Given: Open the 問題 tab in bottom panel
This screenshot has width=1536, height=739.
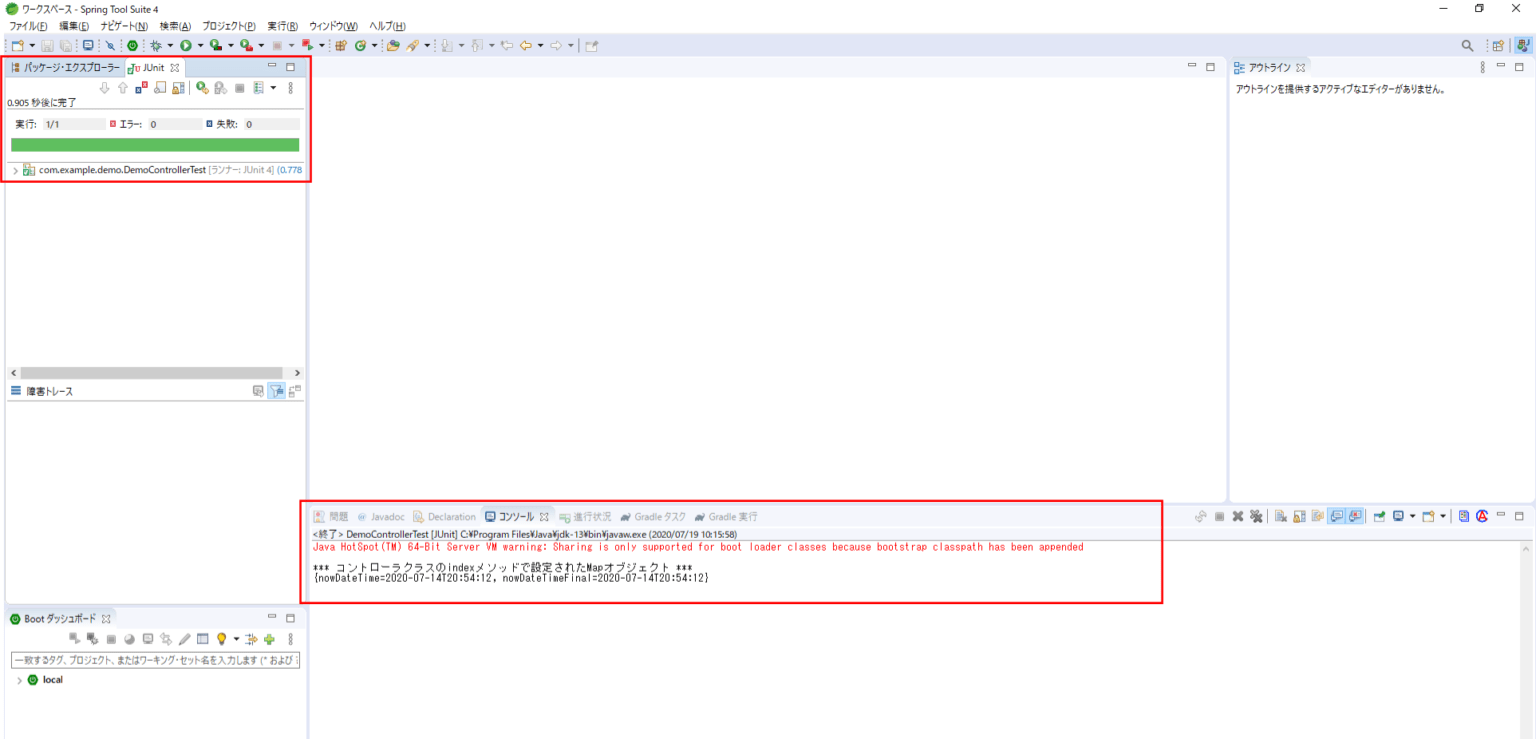Looking at the screenshot, I should (x=332, y=517).
